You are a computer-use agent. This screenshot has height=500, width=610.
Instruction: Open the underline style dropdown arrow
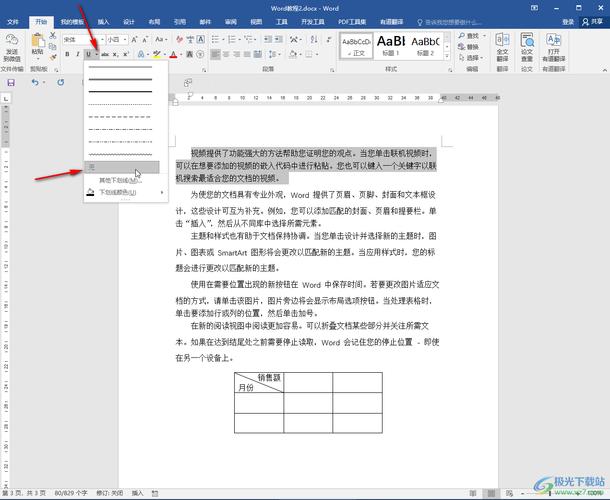coord(96,54)
